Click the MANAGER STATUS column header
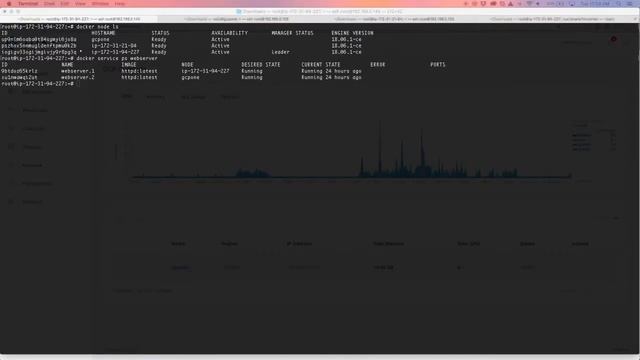This screenshot has height=360, width=640. click(293, 33)
